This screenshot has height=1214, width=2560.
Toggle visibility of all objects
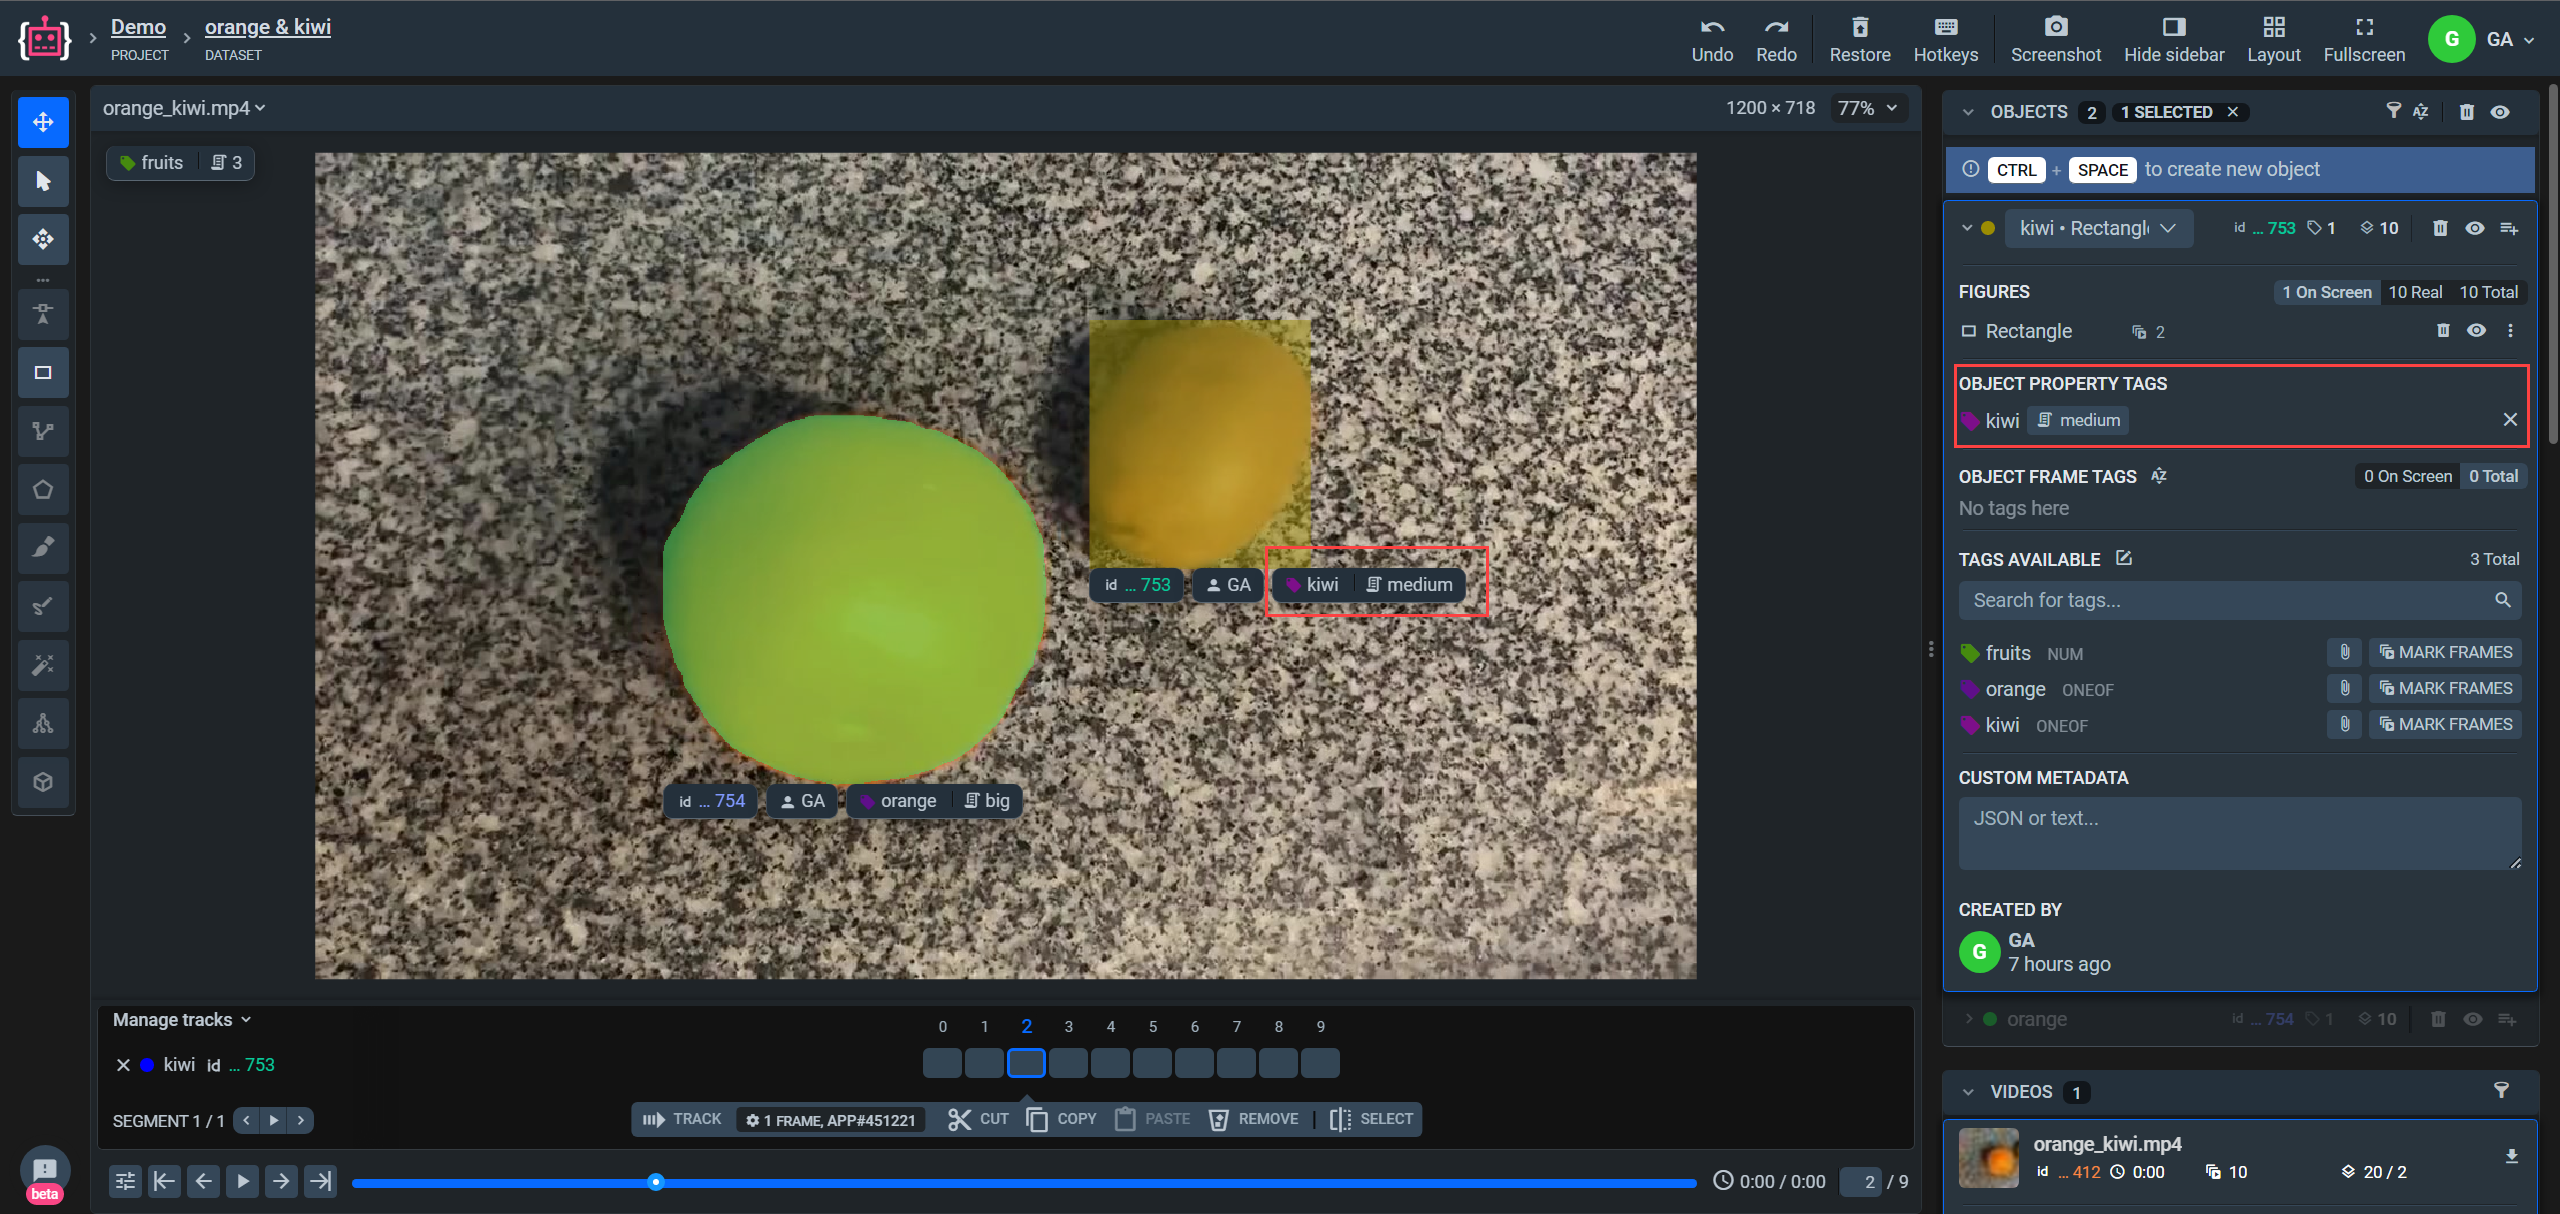tap(2500, 112)
